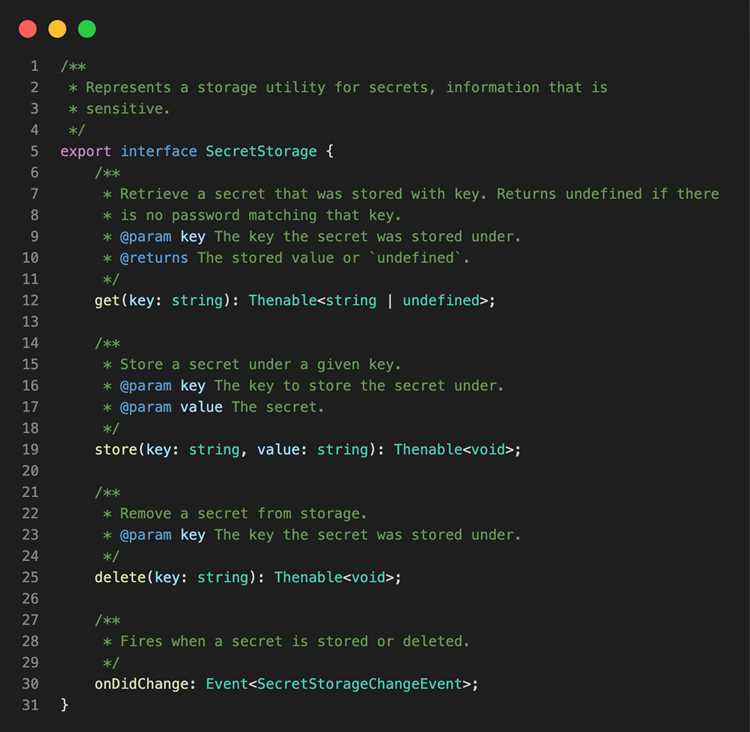Click the green maximize dot

point(87,29)
